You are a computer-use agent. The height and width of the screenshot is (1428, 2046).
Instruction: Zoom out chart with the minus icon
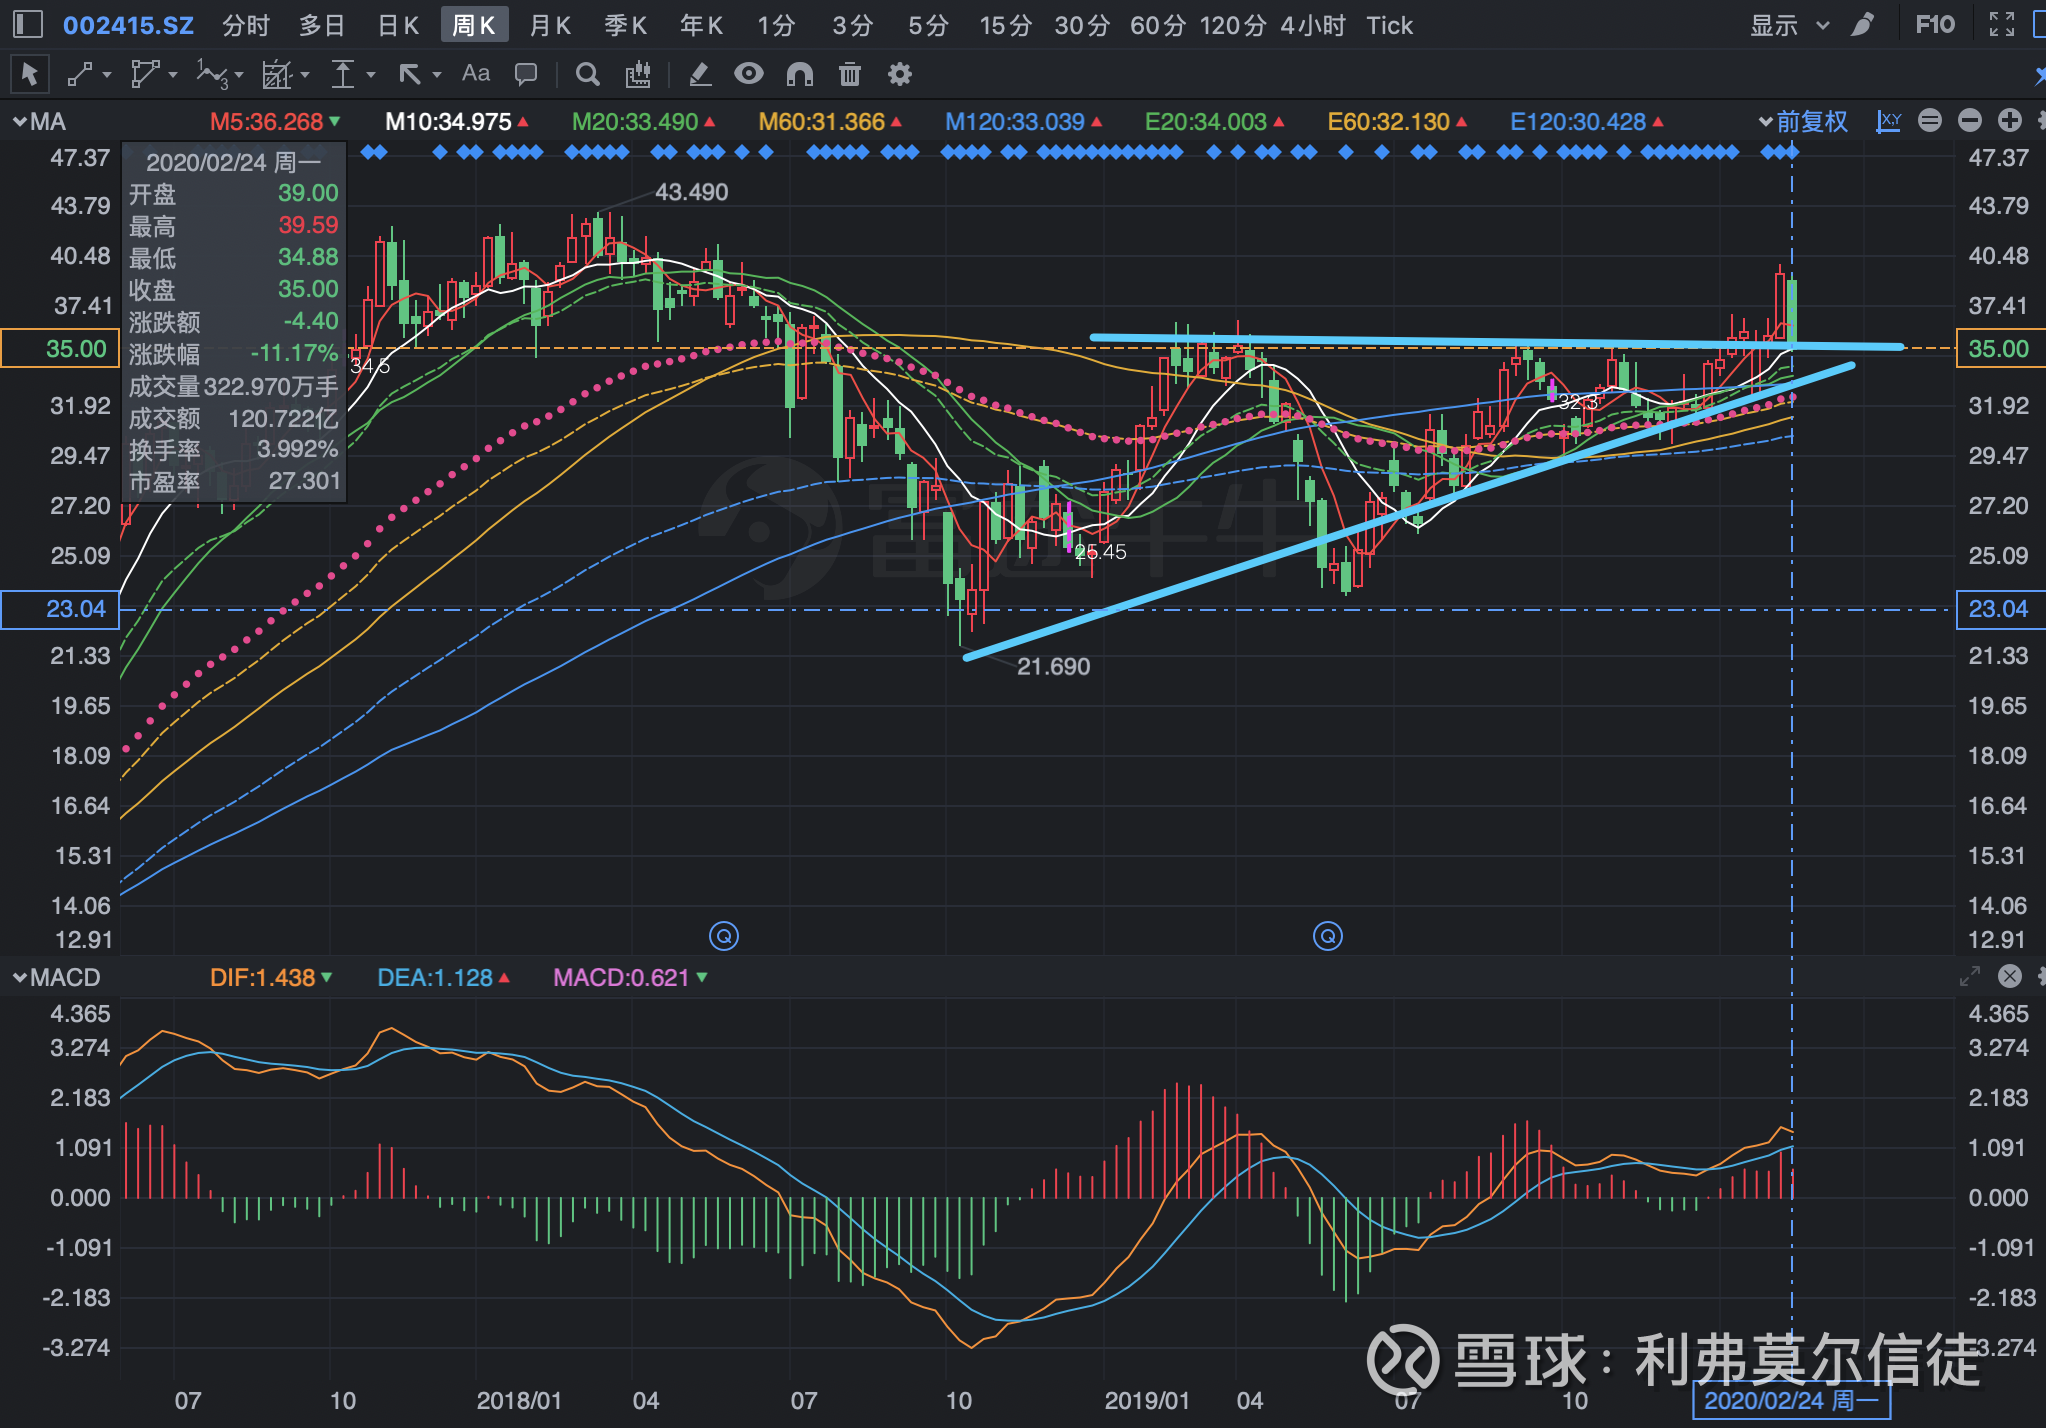pos(1970,121)
